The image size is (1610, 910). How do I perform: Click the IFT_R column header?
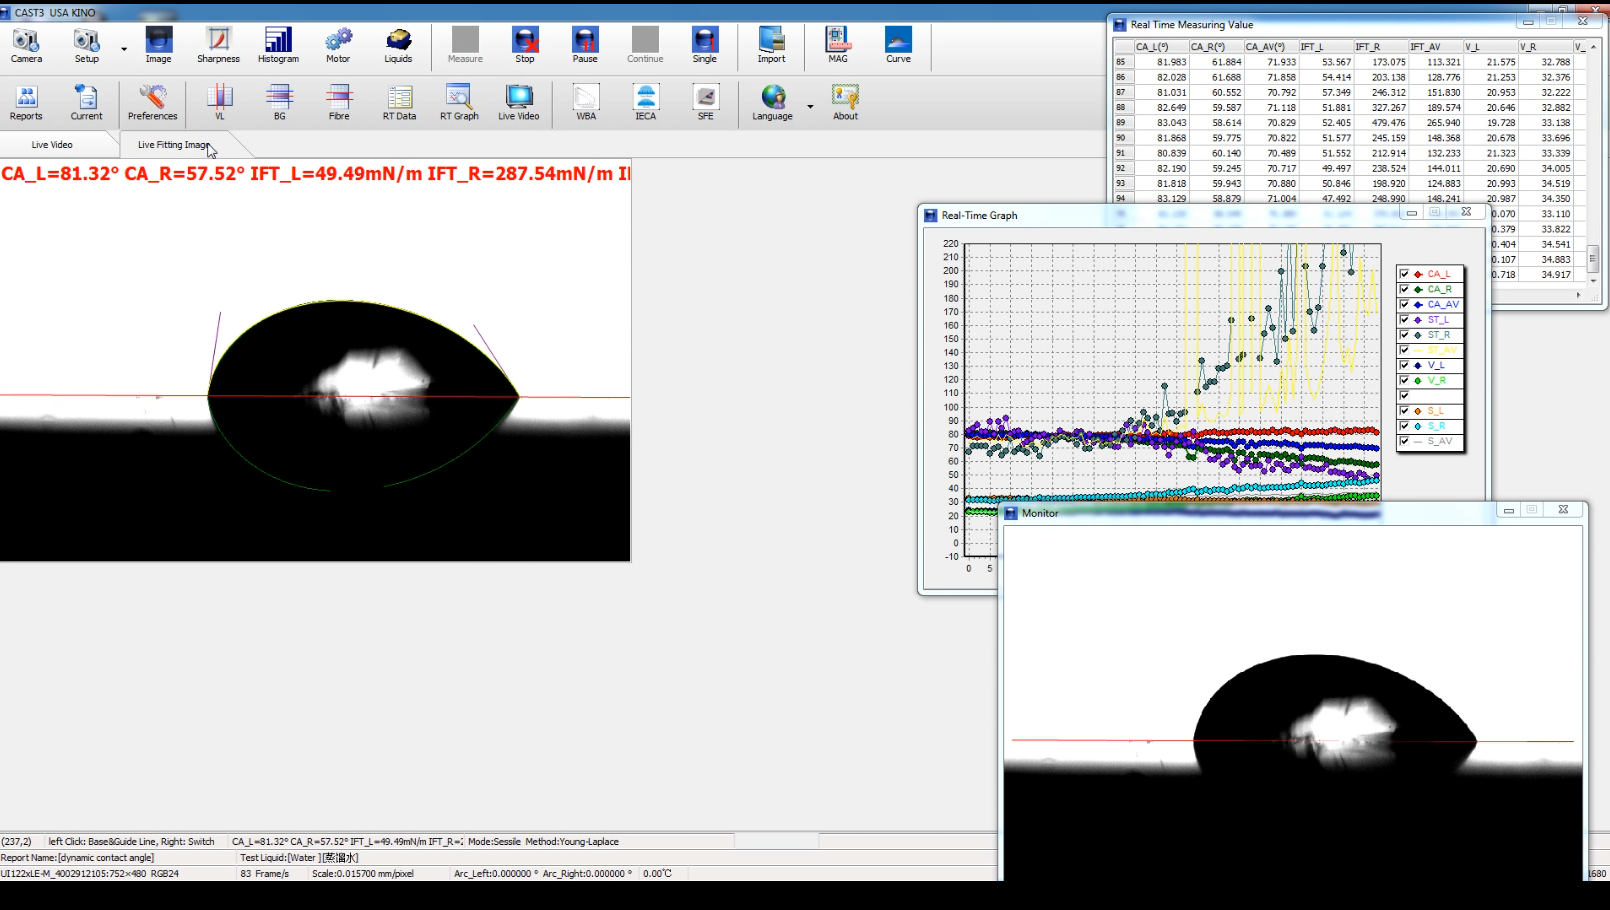pyautogui.click(x=1378, y=47)
